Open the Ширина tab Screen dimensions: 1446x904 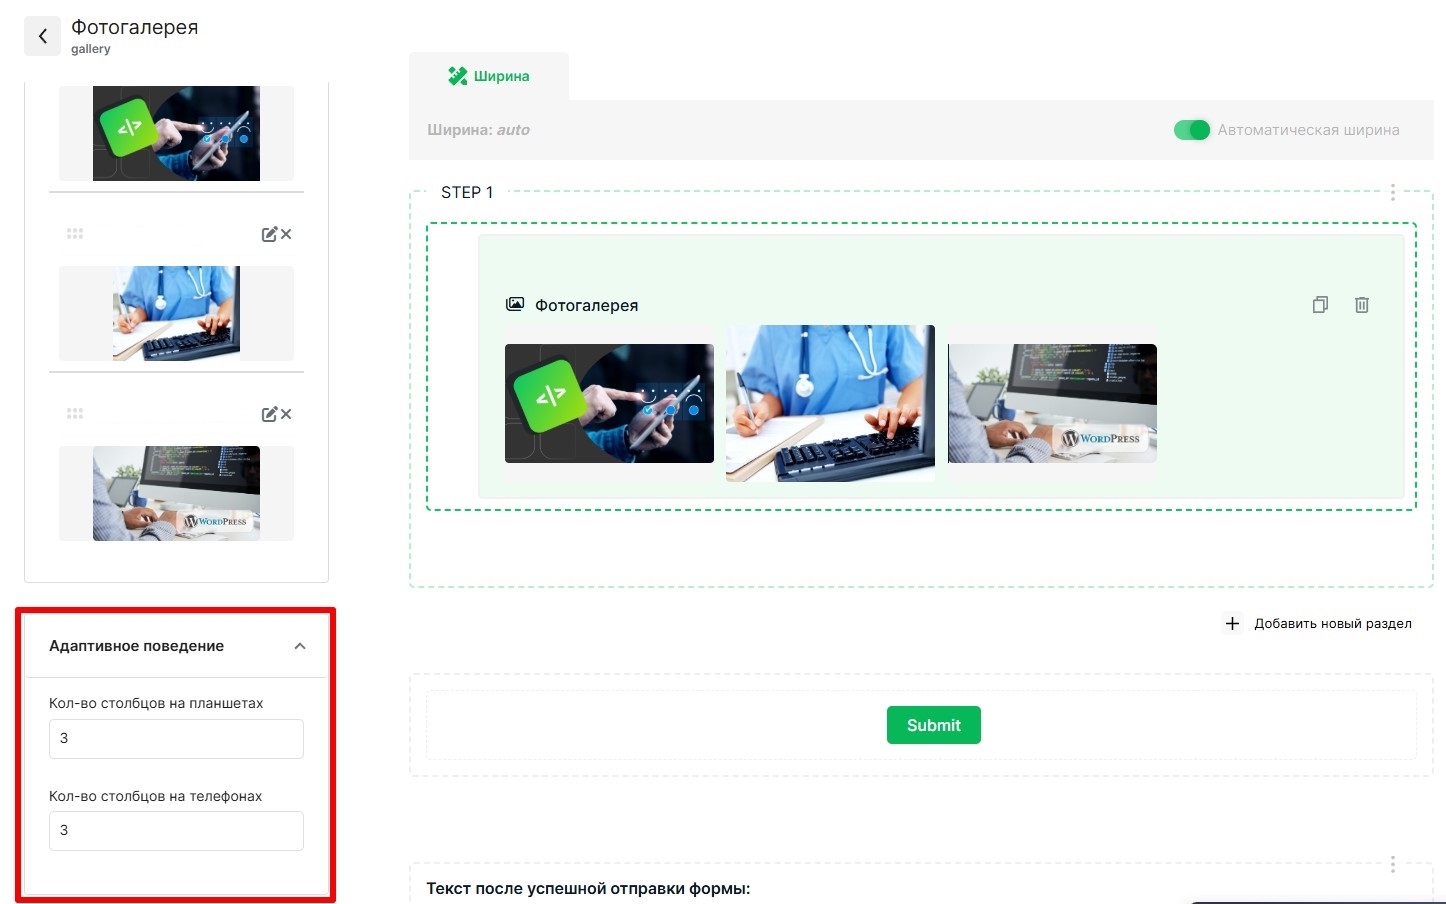489,76
